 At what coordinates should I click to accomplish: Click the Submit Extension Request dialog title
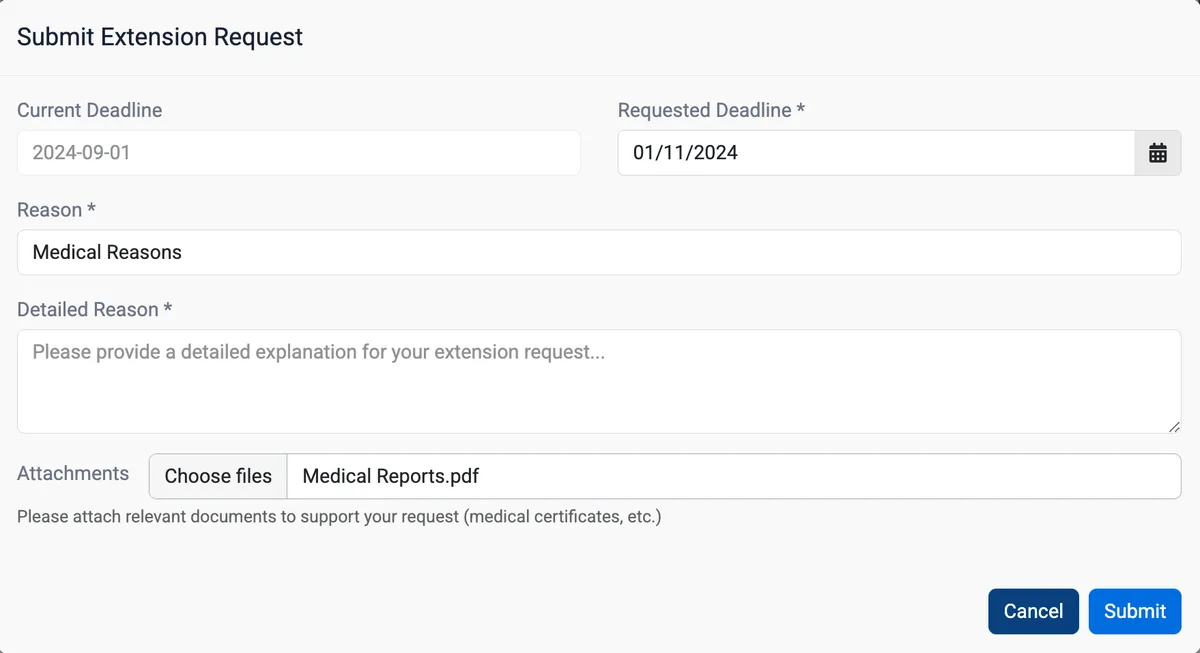coord(159,36)
